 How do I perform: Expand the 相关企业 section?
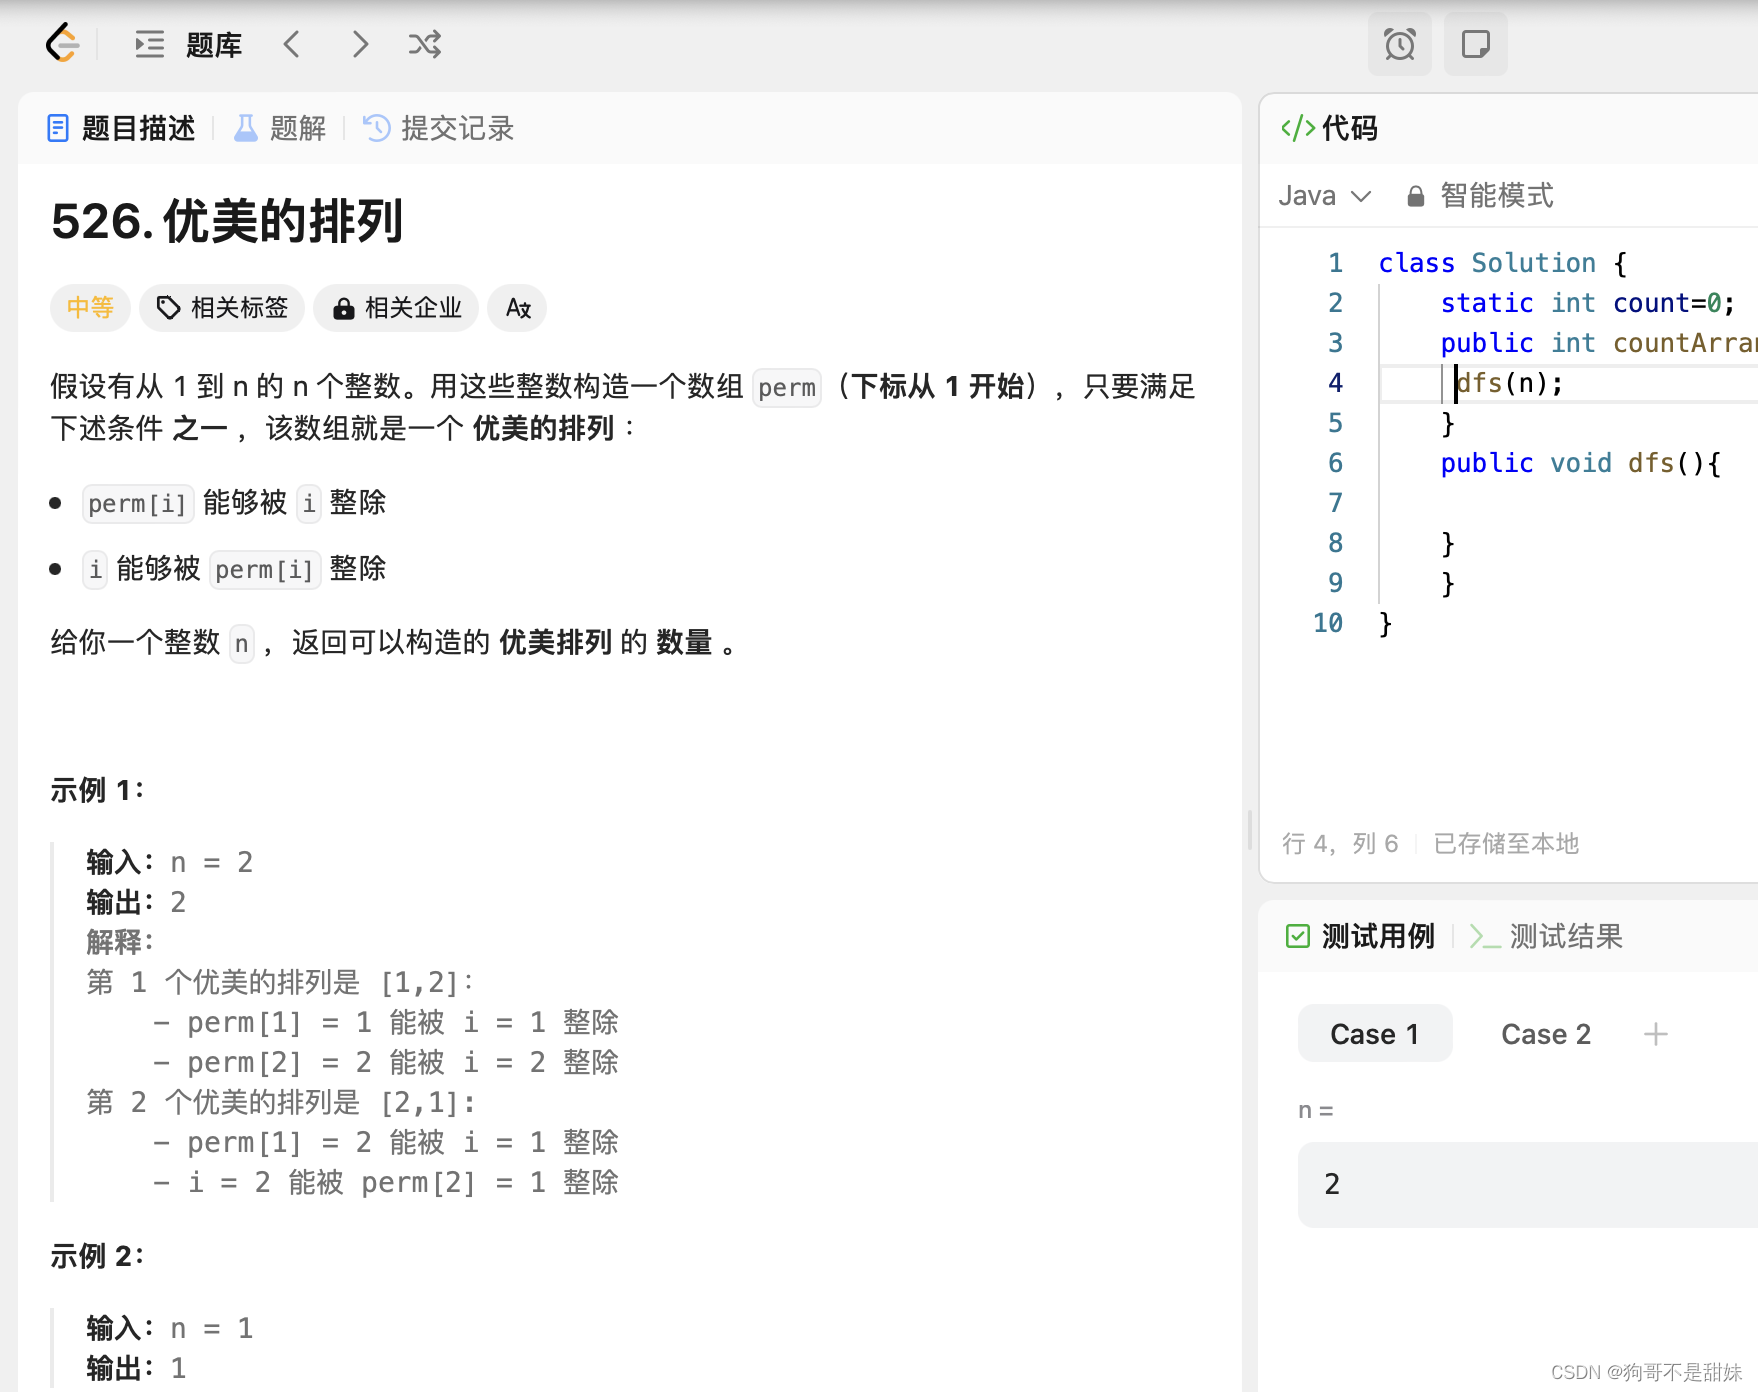[396, 308]
